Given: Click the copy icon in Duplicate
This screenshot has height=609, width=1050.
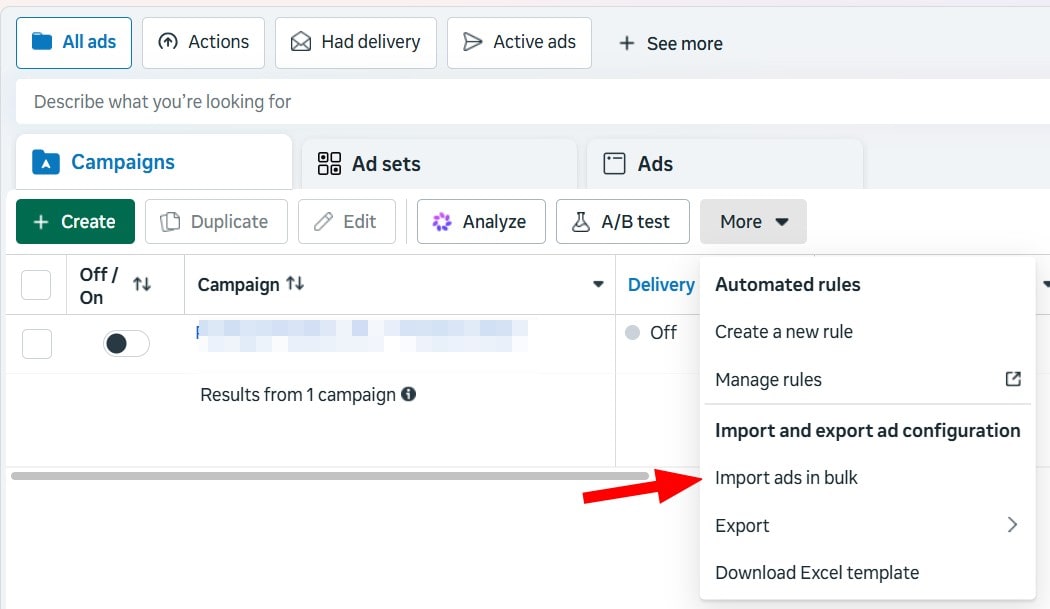Looking at the screenshot, I should (170, 222).
